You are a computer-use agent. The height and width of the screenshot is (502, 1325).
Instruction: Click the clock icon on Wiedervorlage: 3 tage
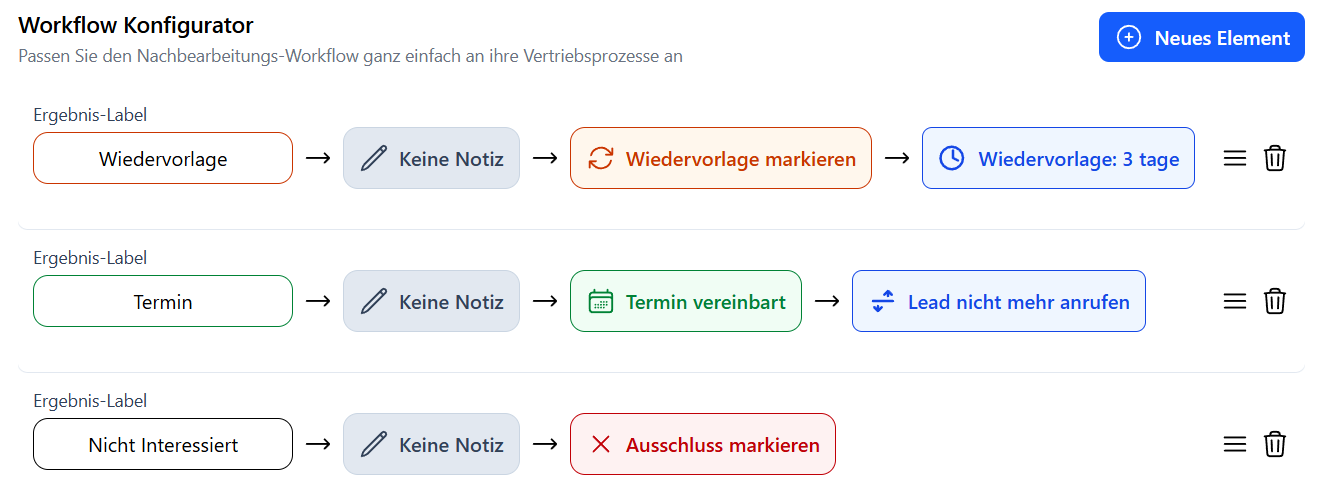(x=952, y=158)
